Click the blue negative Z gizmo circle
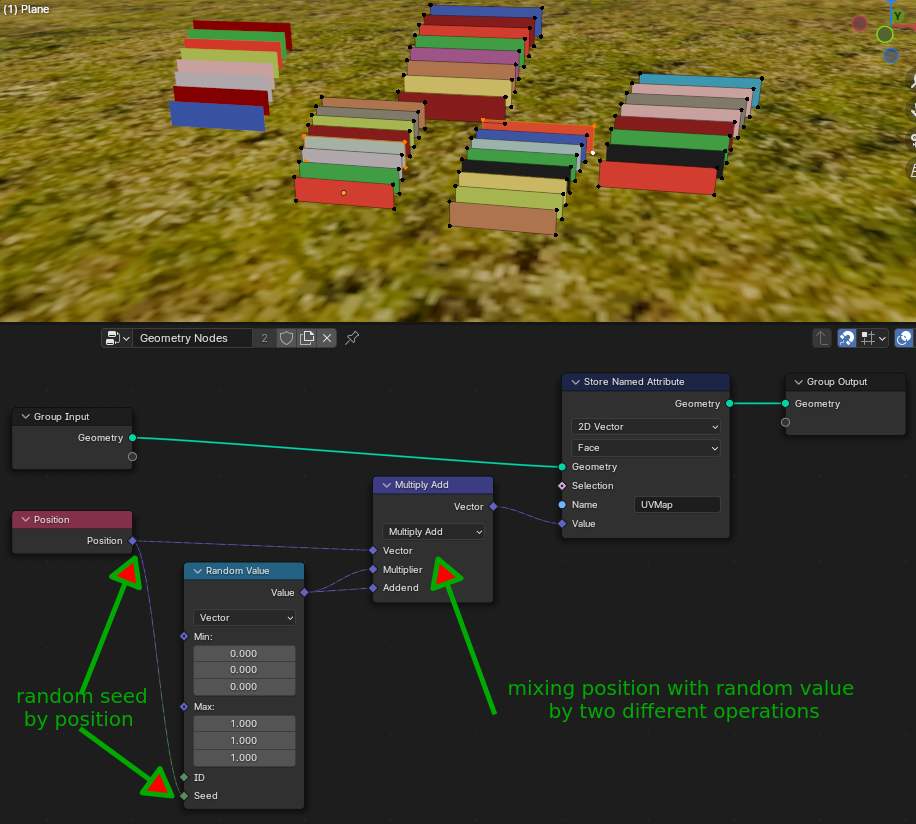The image size is (916, 824). pyautogui.click(x=891, y=55)
